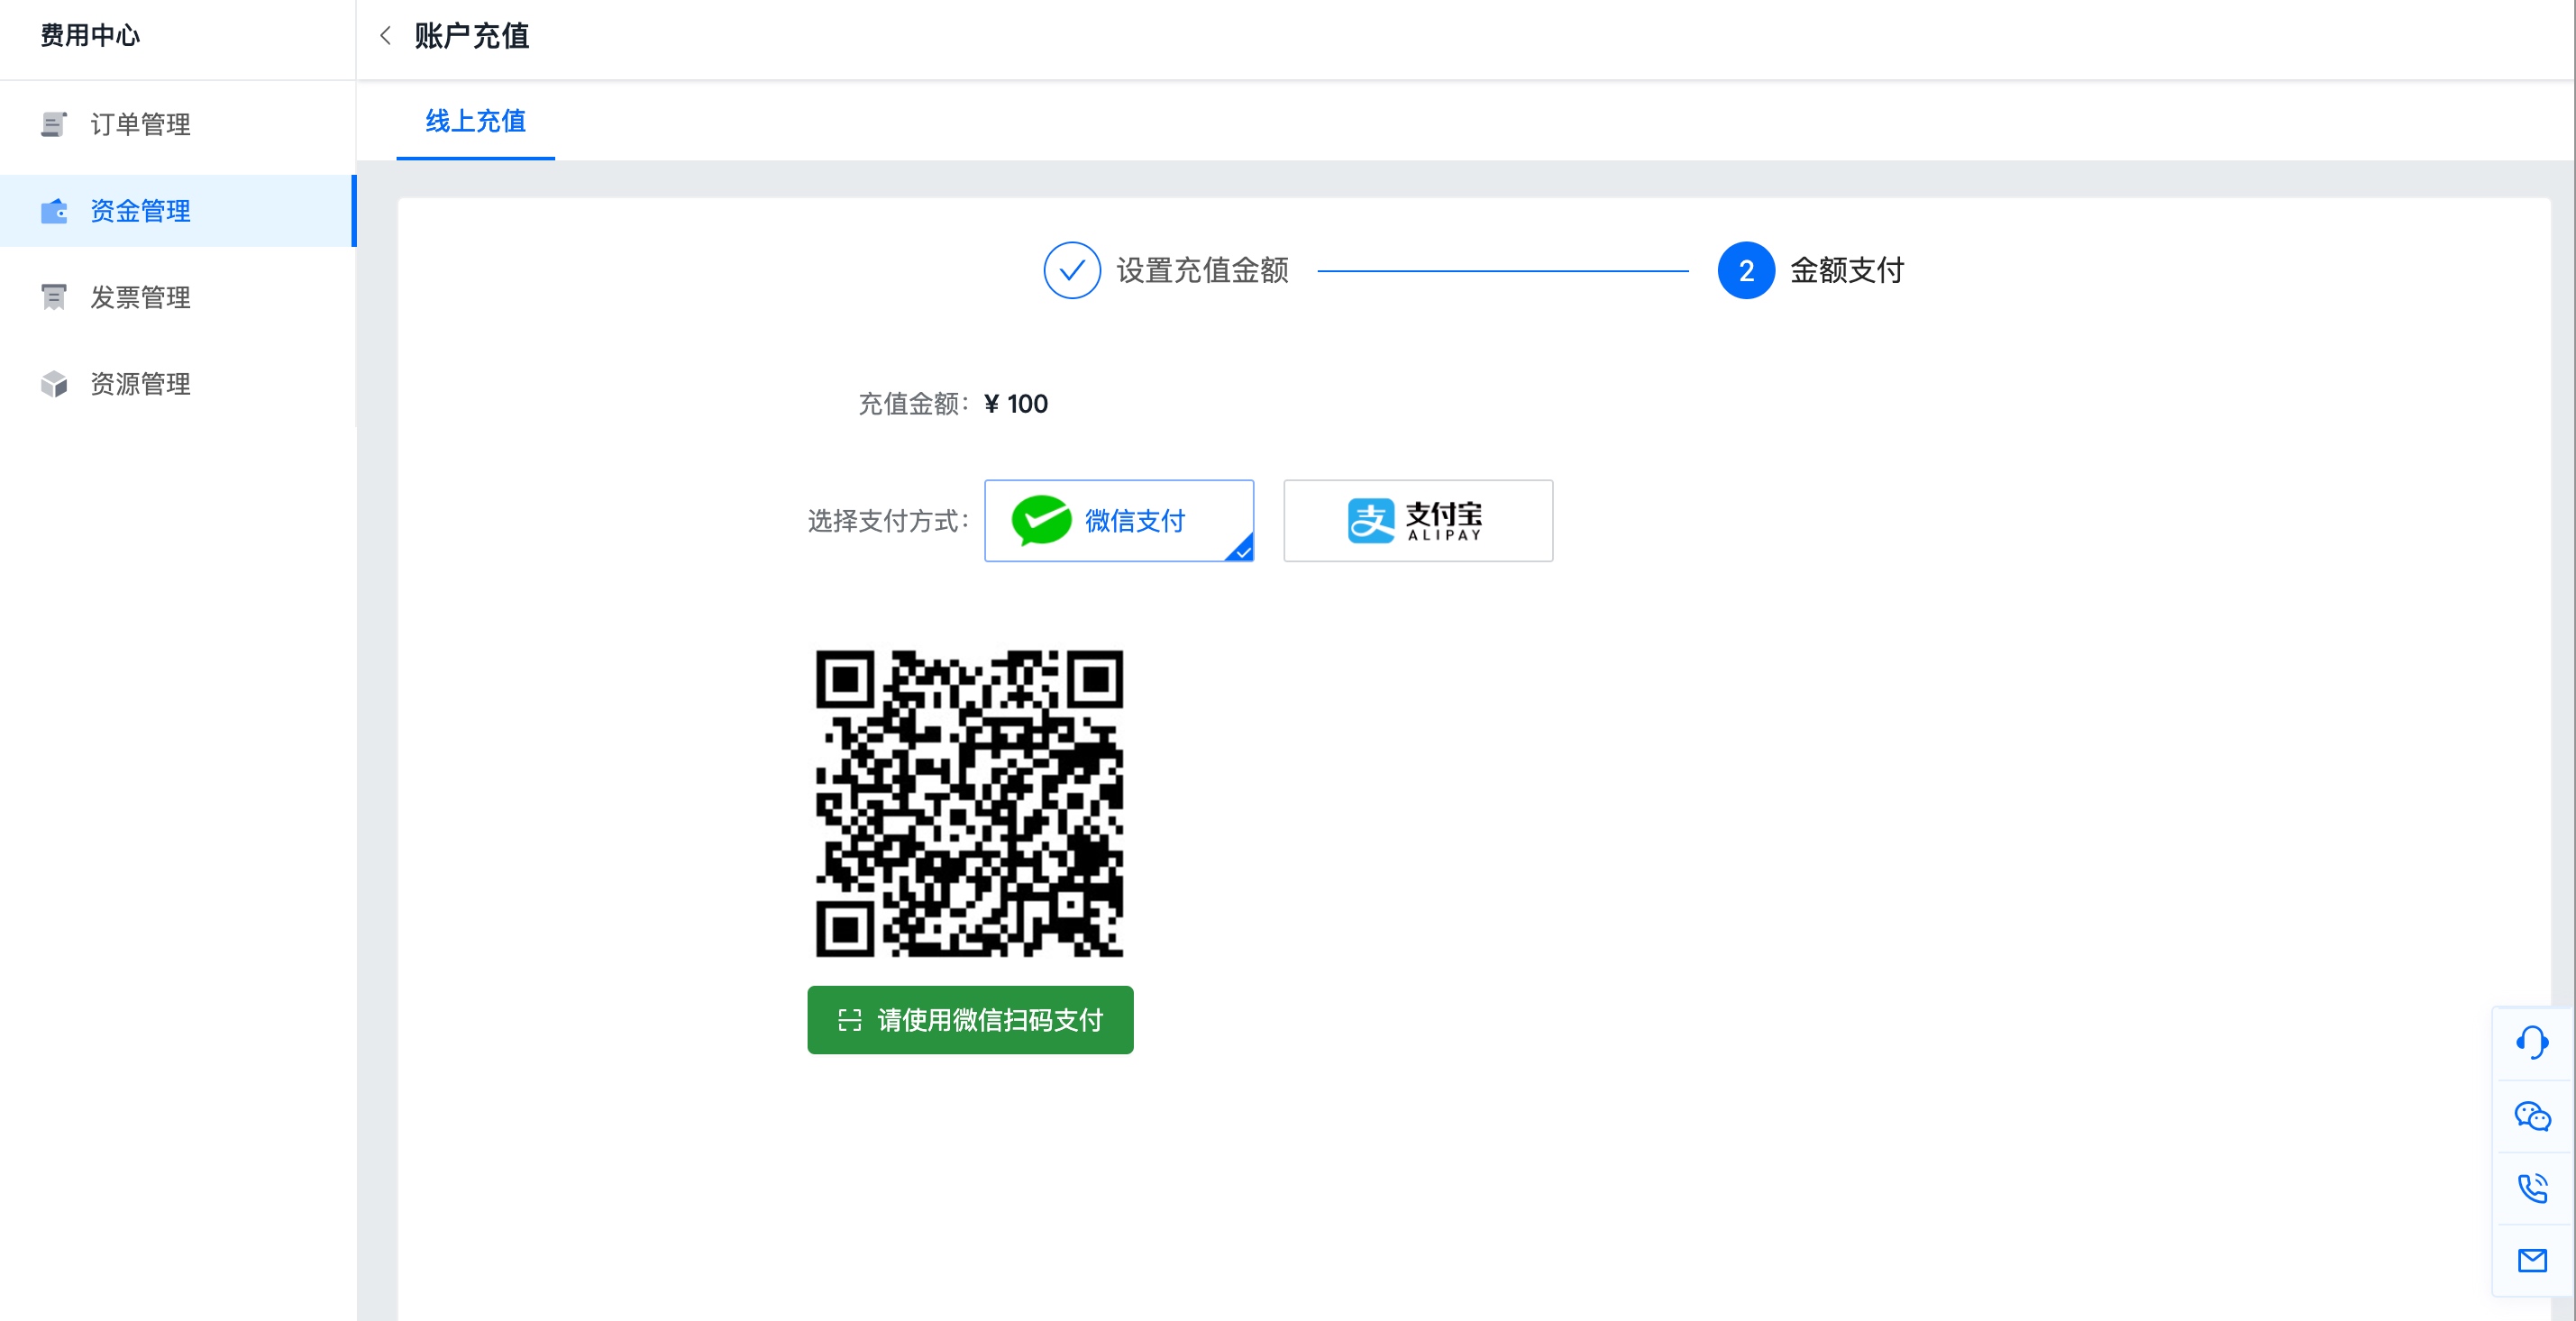
Task: Select 微信支付 as payment method
Action: [1119, 521]
